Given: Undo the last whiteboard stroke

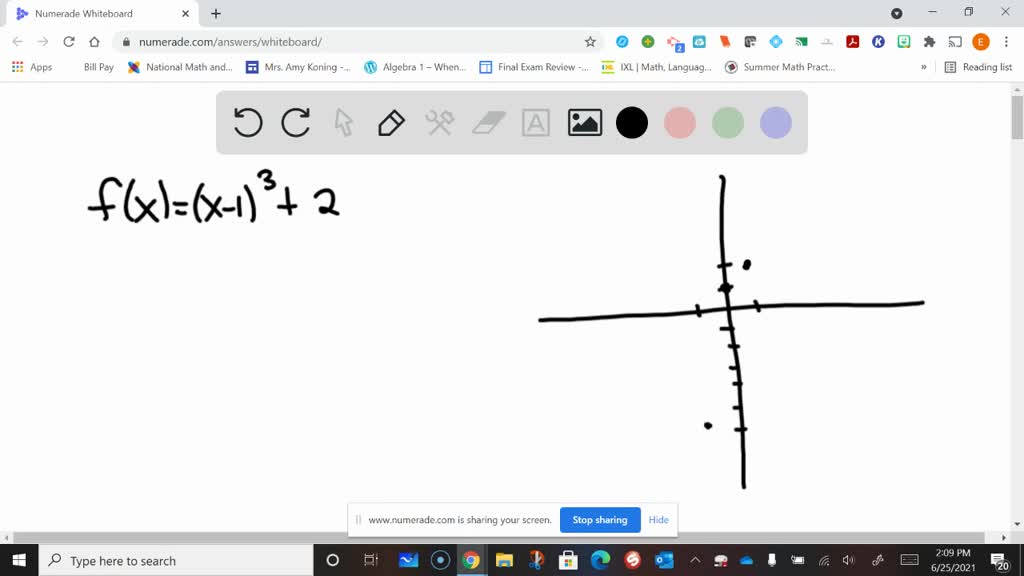Looking at the screenshot, I should point(248,122).
